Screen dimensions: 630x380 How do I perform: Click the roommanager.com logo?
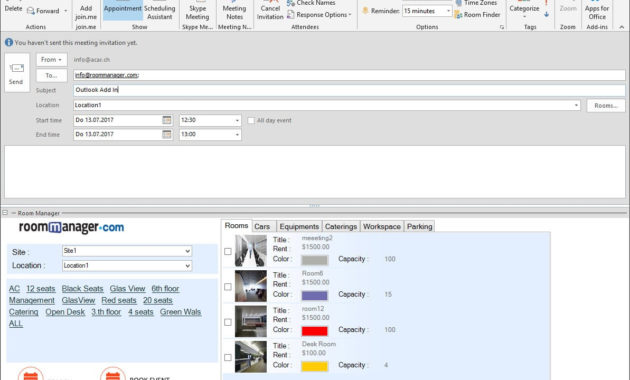coord(72,227)
